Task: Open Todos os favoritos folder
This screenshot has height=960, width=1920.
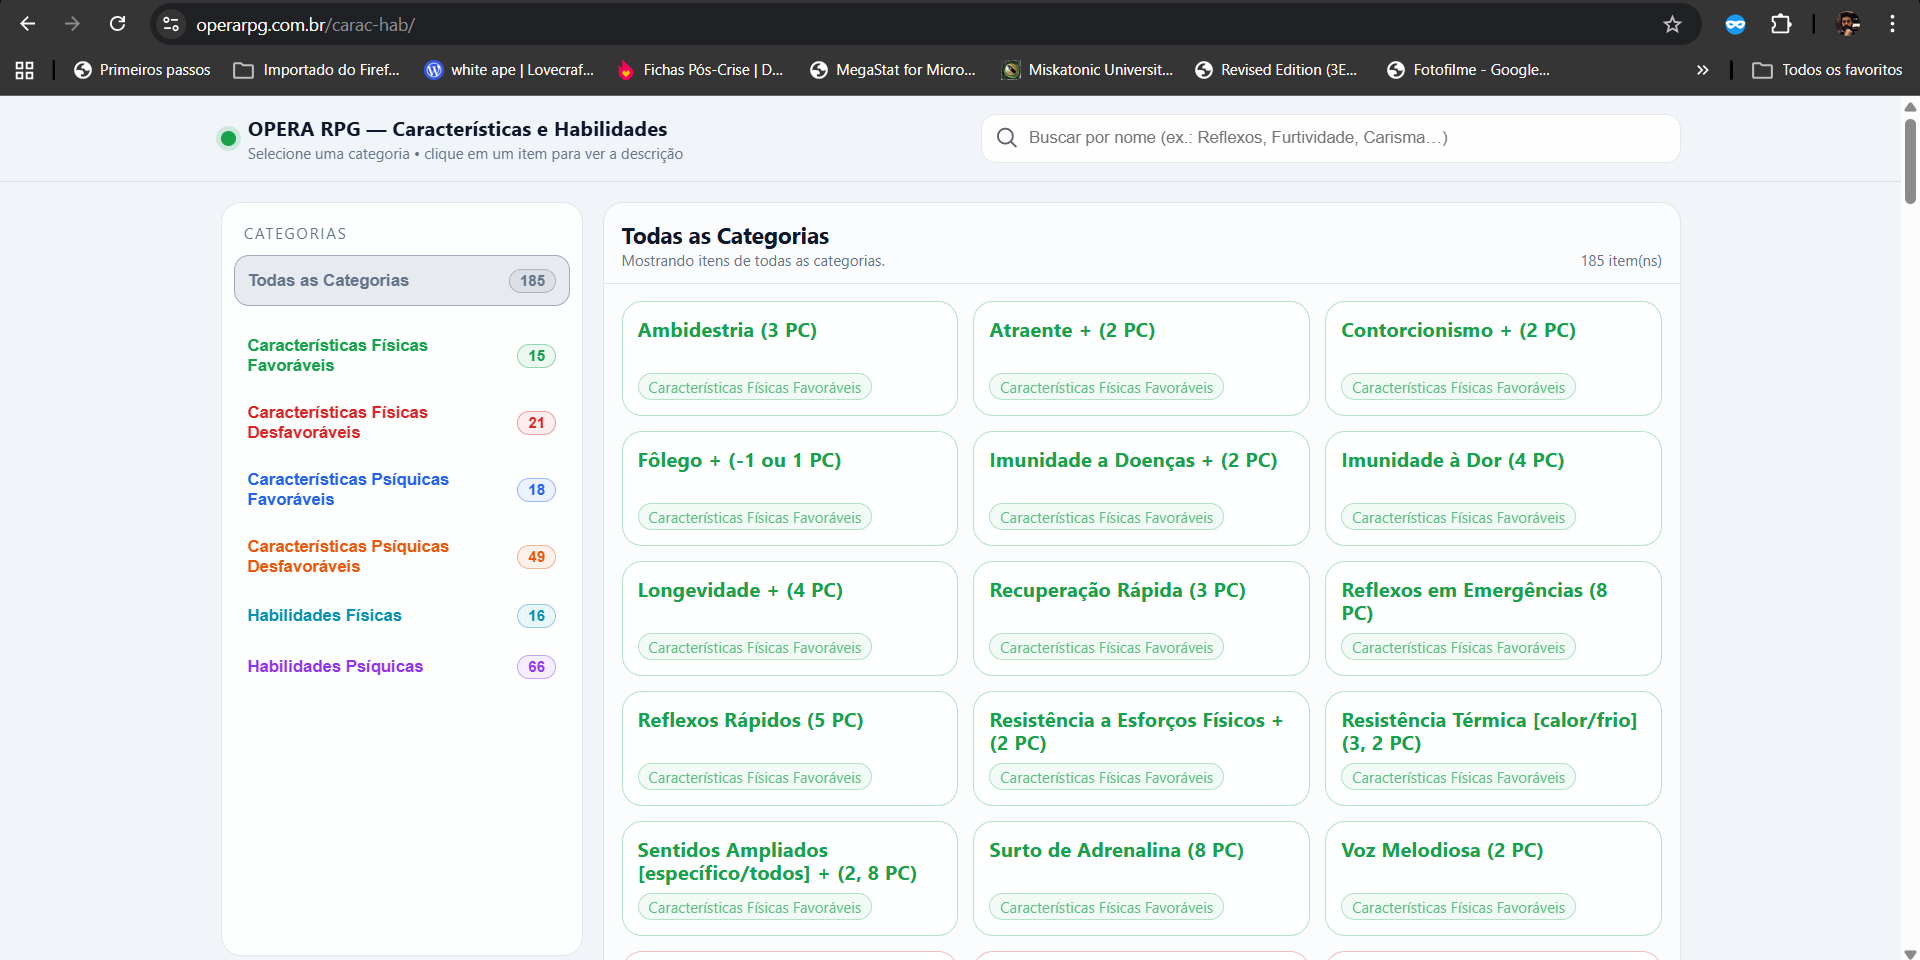Action: click(1827, 70)
